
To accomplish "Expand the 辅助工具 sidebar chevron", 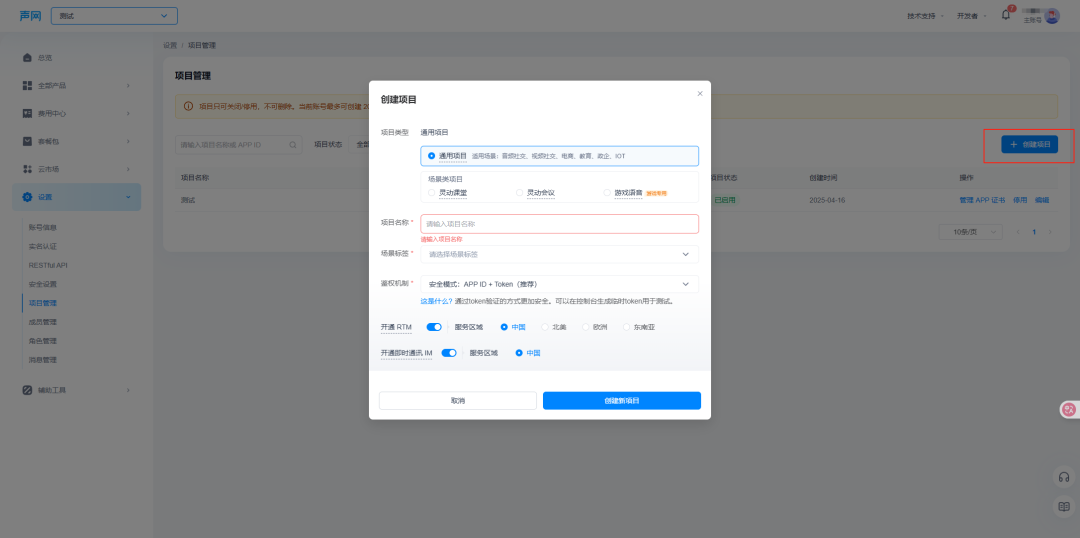I will 128,390.
